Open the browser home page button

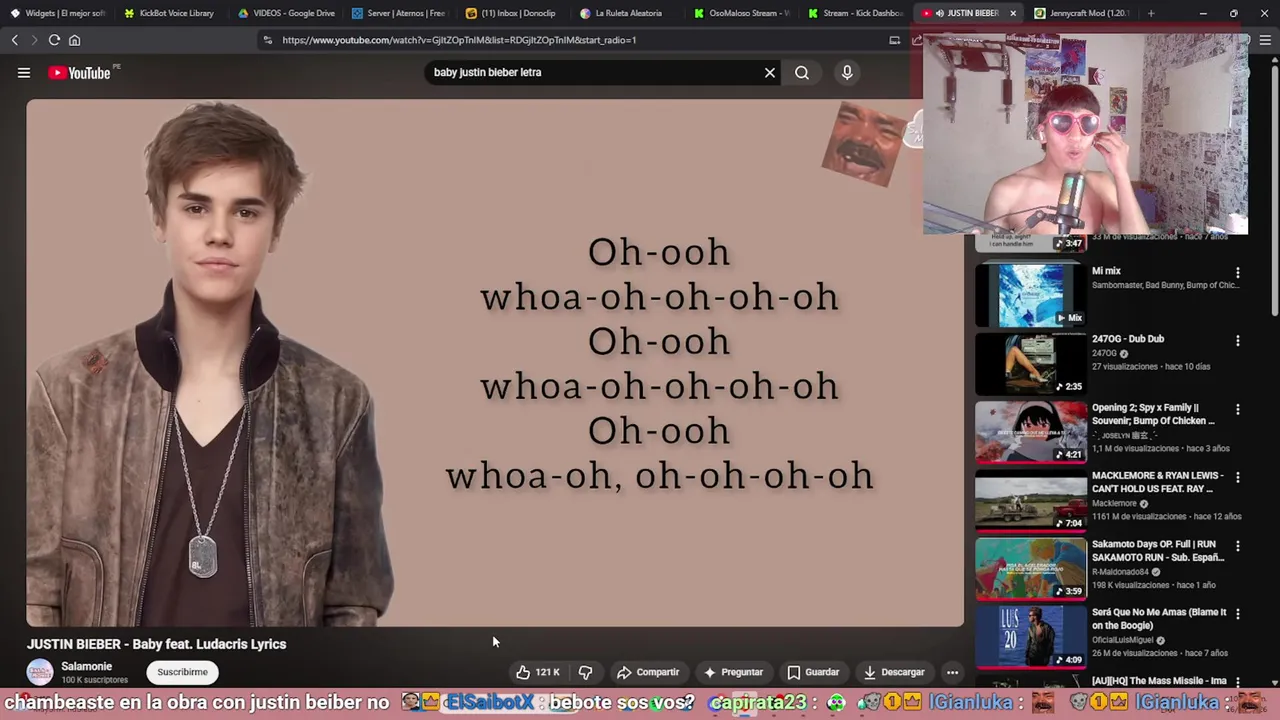(x=74, y=40)
